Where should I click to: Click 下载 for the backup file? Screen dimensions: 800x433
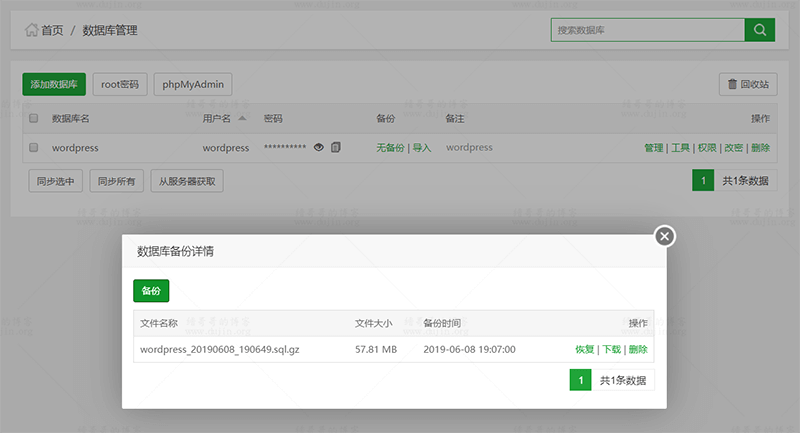coord(611,349)
